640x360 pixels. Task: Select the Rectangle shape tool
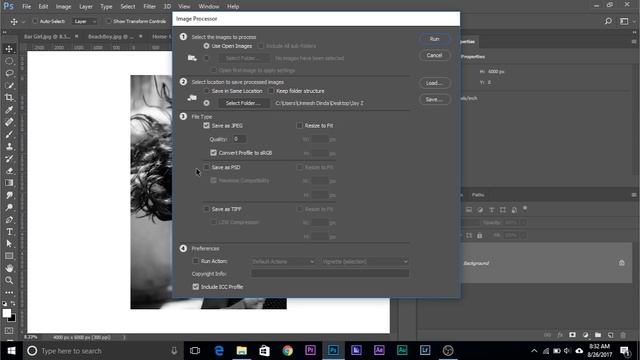point(9,256)
